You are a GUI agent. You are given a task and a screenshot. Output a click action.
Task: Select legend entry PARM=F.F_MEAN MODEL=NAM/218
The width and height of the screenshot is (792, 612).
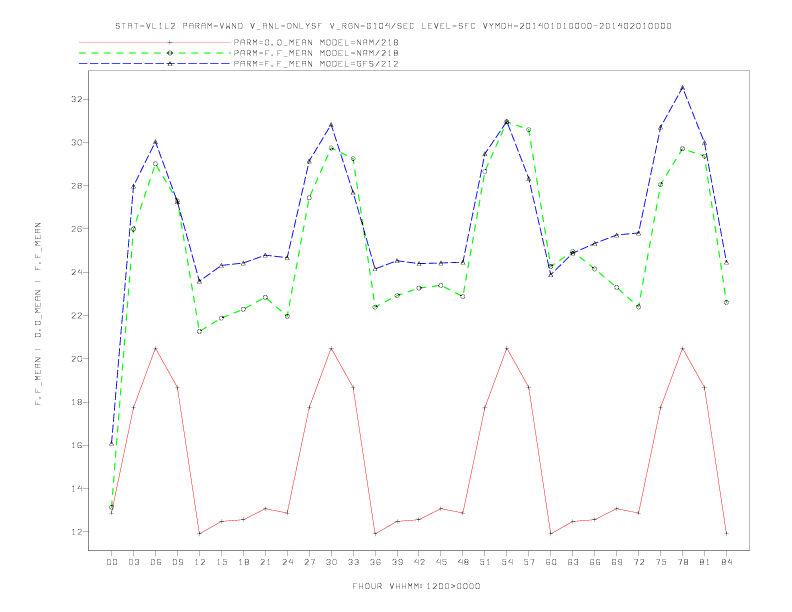click(x=316, y=53)
